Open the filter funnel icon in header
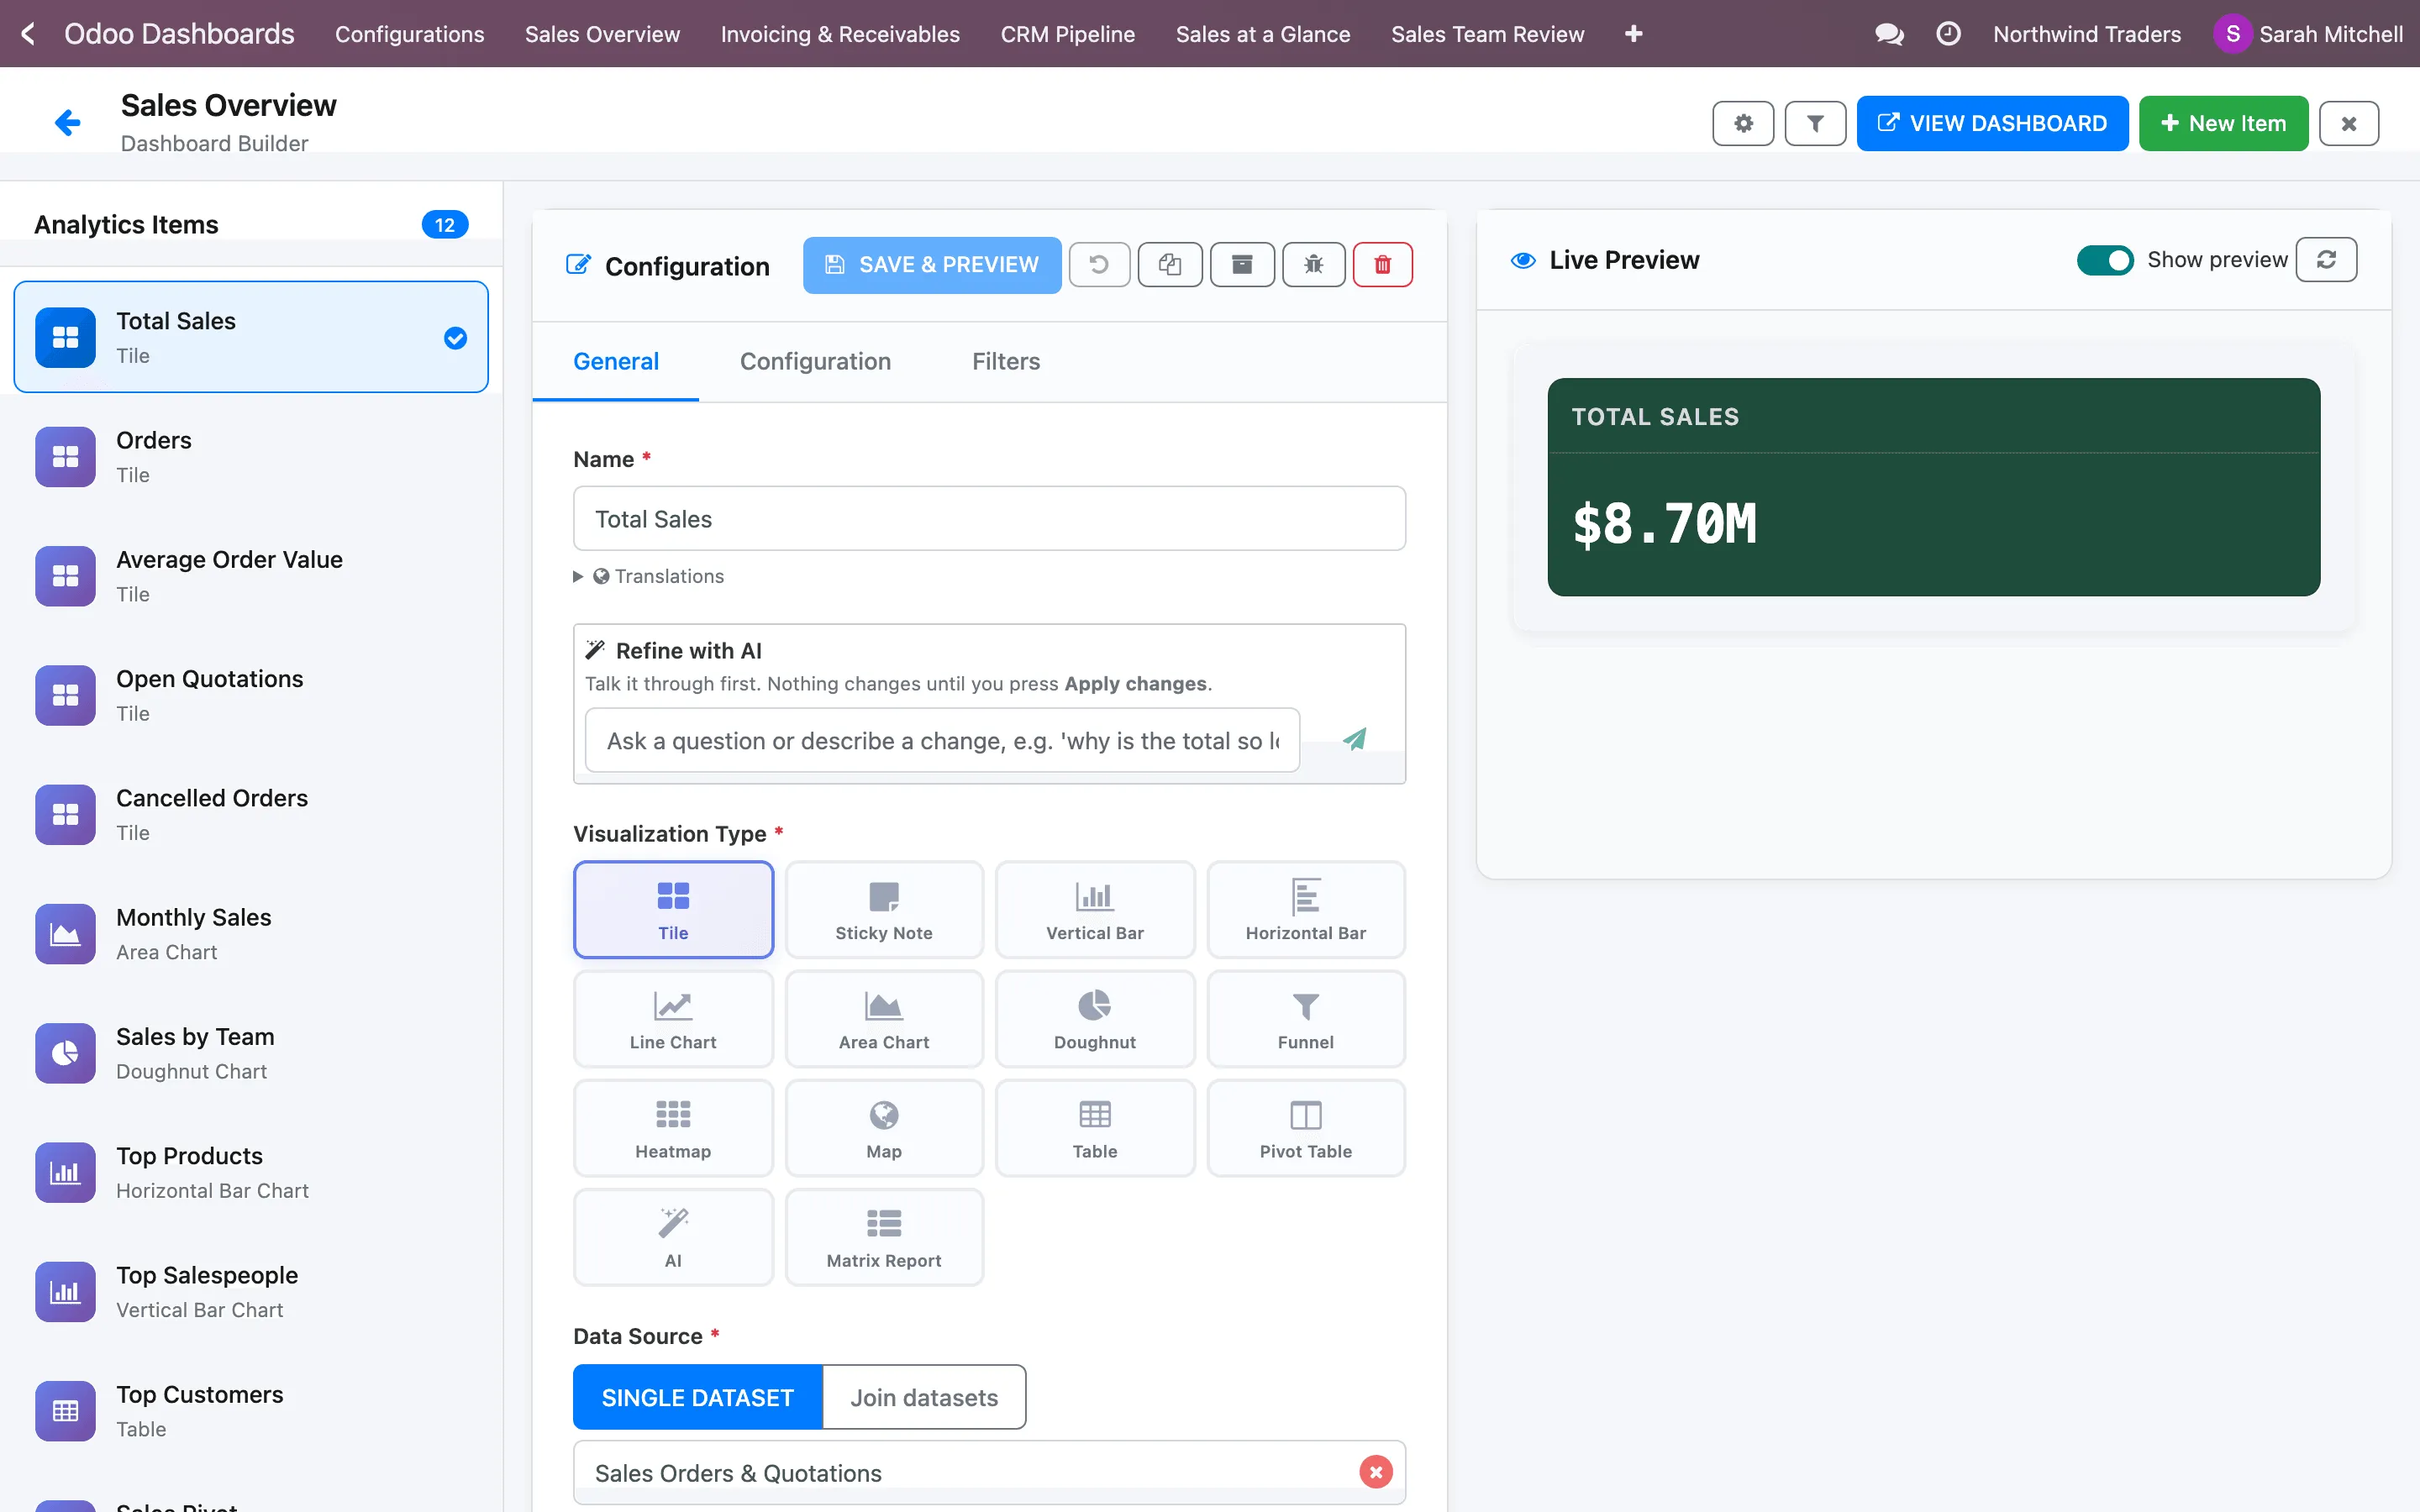 1815,123
